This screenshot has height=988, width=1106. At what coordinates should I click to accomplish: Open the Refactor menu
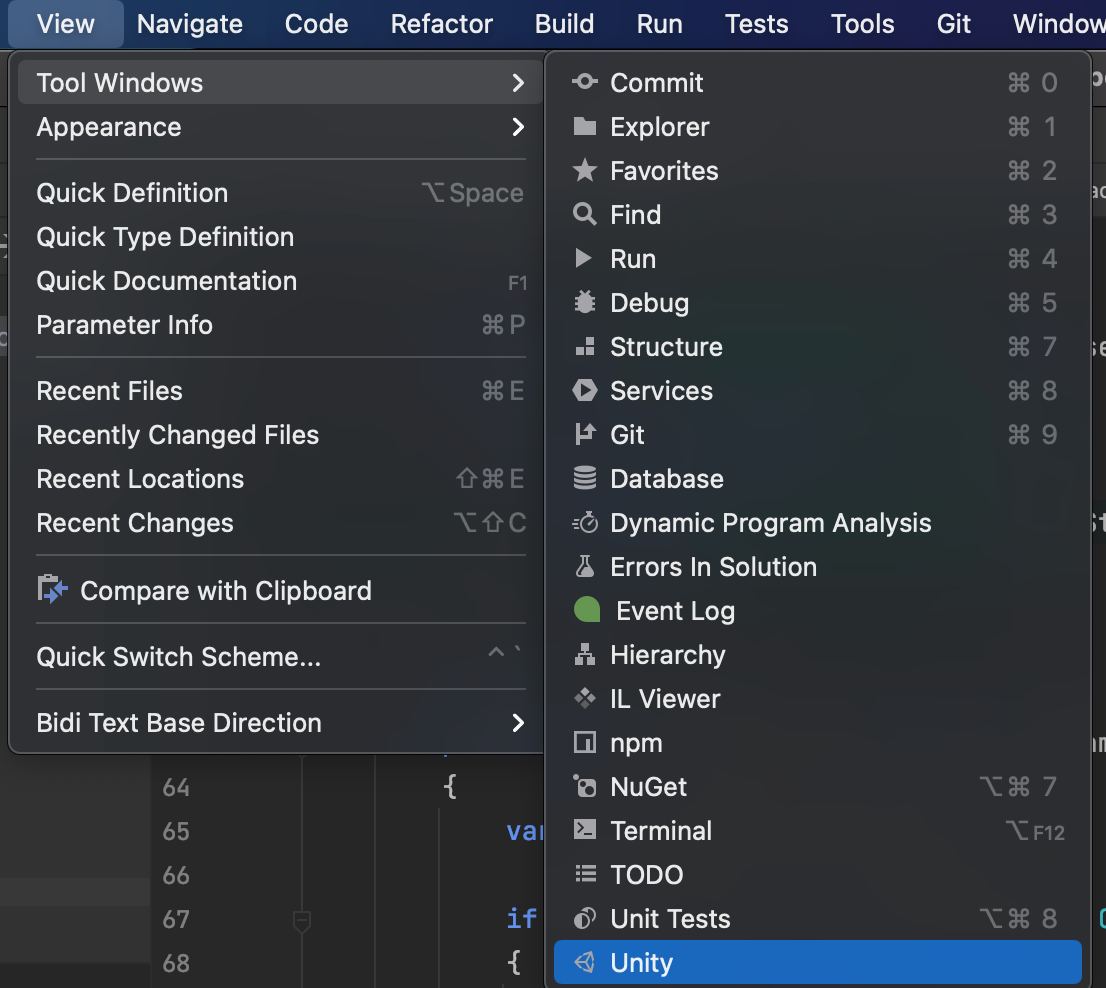point(442,24)
